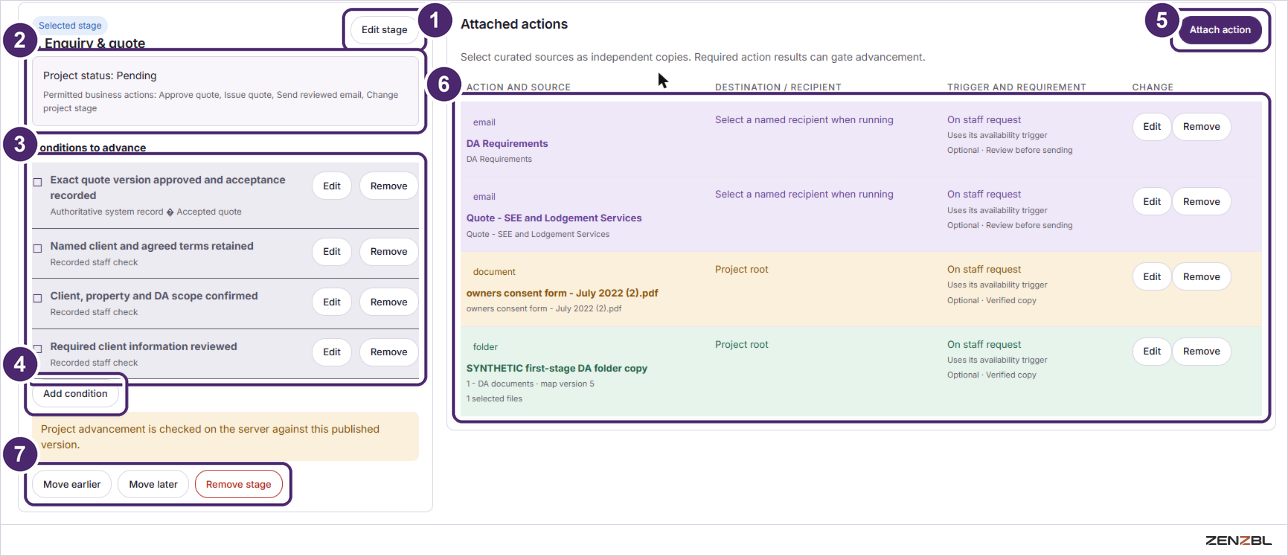Click '1 selected files' in folder row
The height and width of the screenshot is (556, 1288).
(494, 399)
